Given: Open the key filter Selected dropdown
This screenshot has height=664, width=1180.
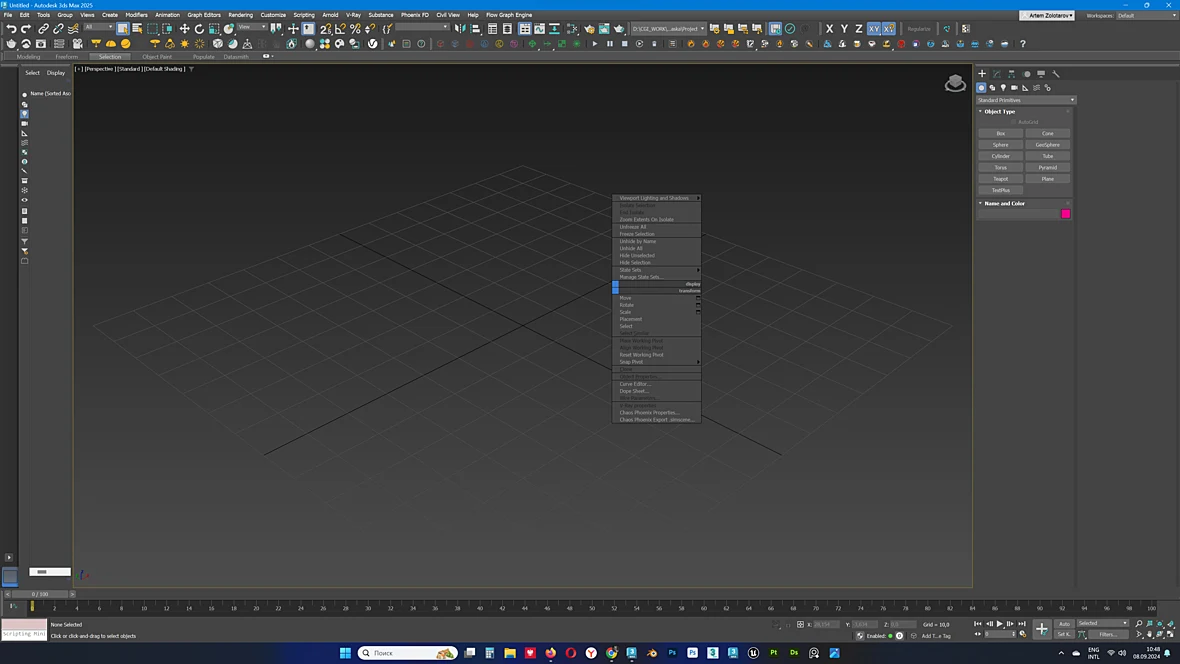Looking at the screenshot, I should [x=1102, y=623].
